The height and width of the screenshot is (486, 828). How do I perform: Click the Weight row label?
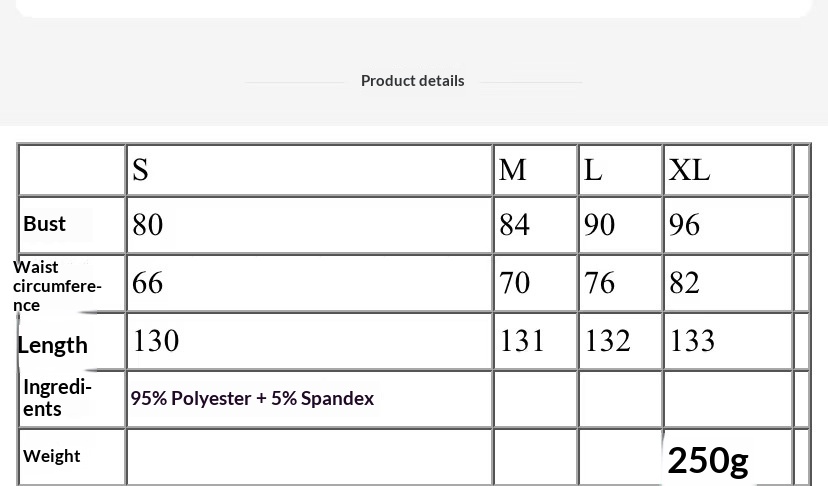[52, 456]
